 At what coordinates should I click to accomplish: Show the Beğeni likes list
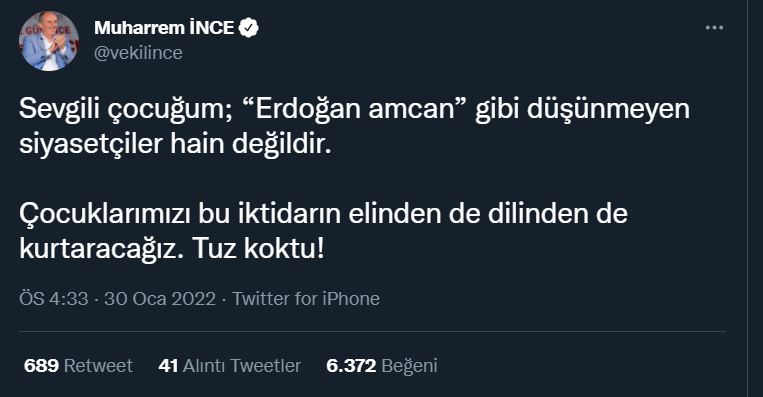(x=409, y=366)
